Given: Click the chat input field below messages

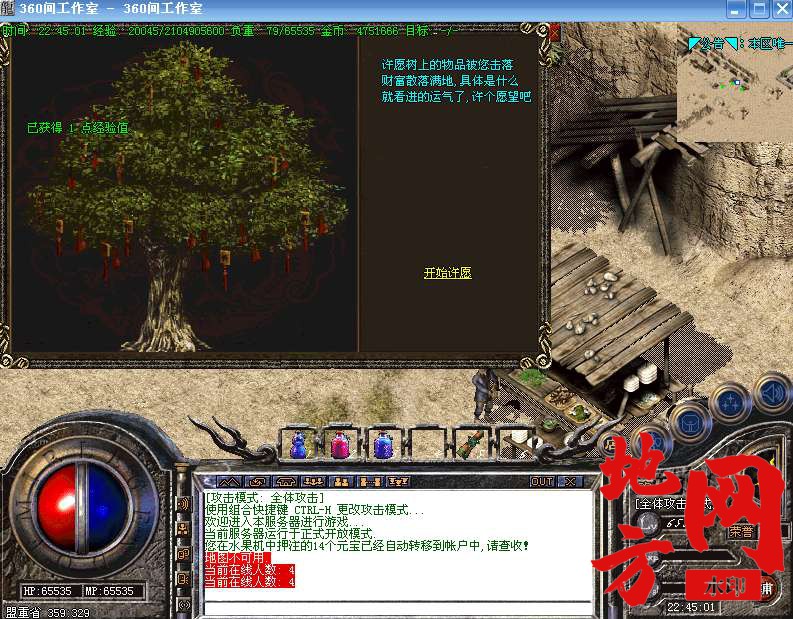Looking at the screenshot, I should pos(398,608).
